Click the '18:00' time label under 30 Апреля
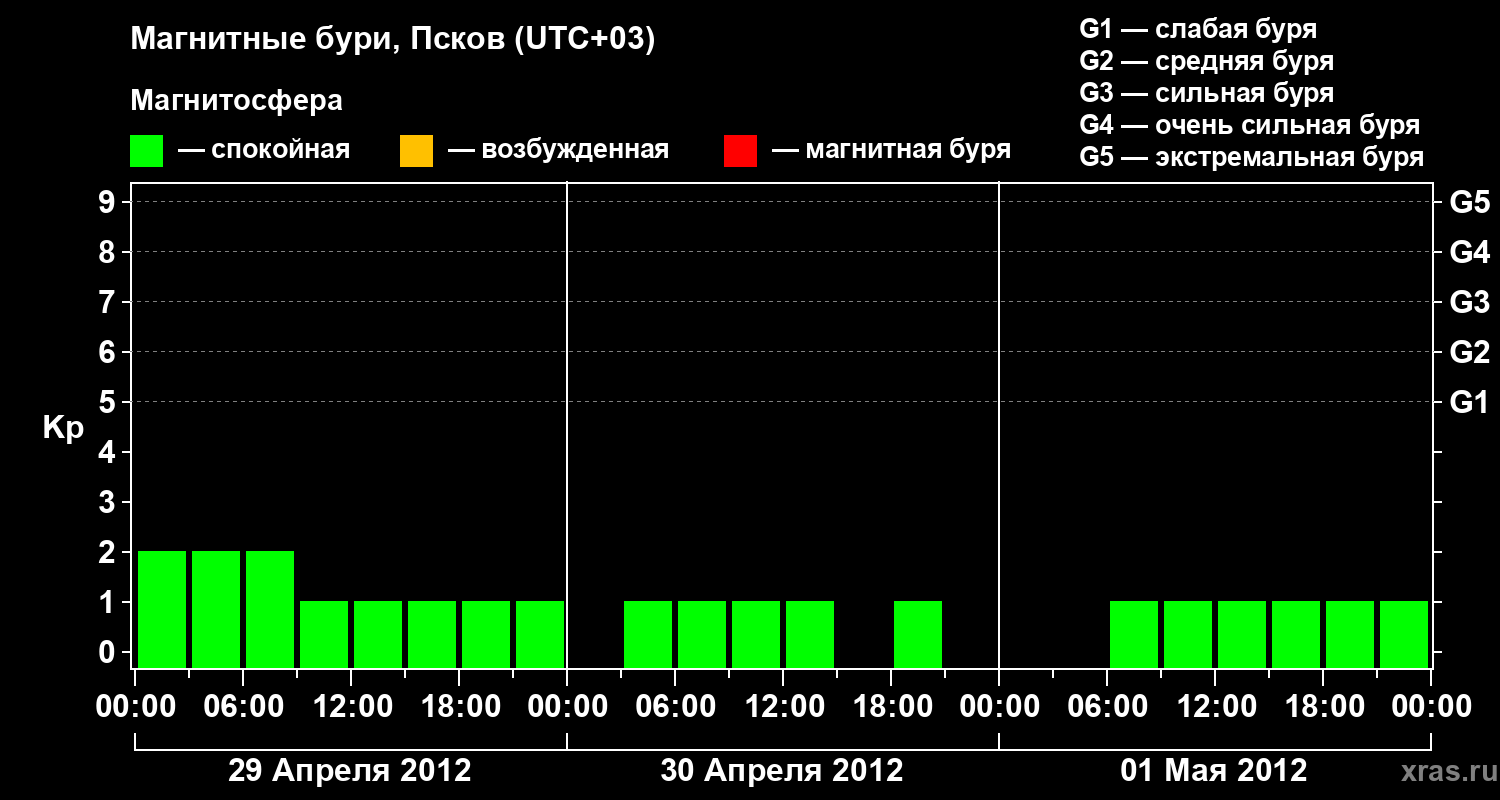 tap(891, 707)
